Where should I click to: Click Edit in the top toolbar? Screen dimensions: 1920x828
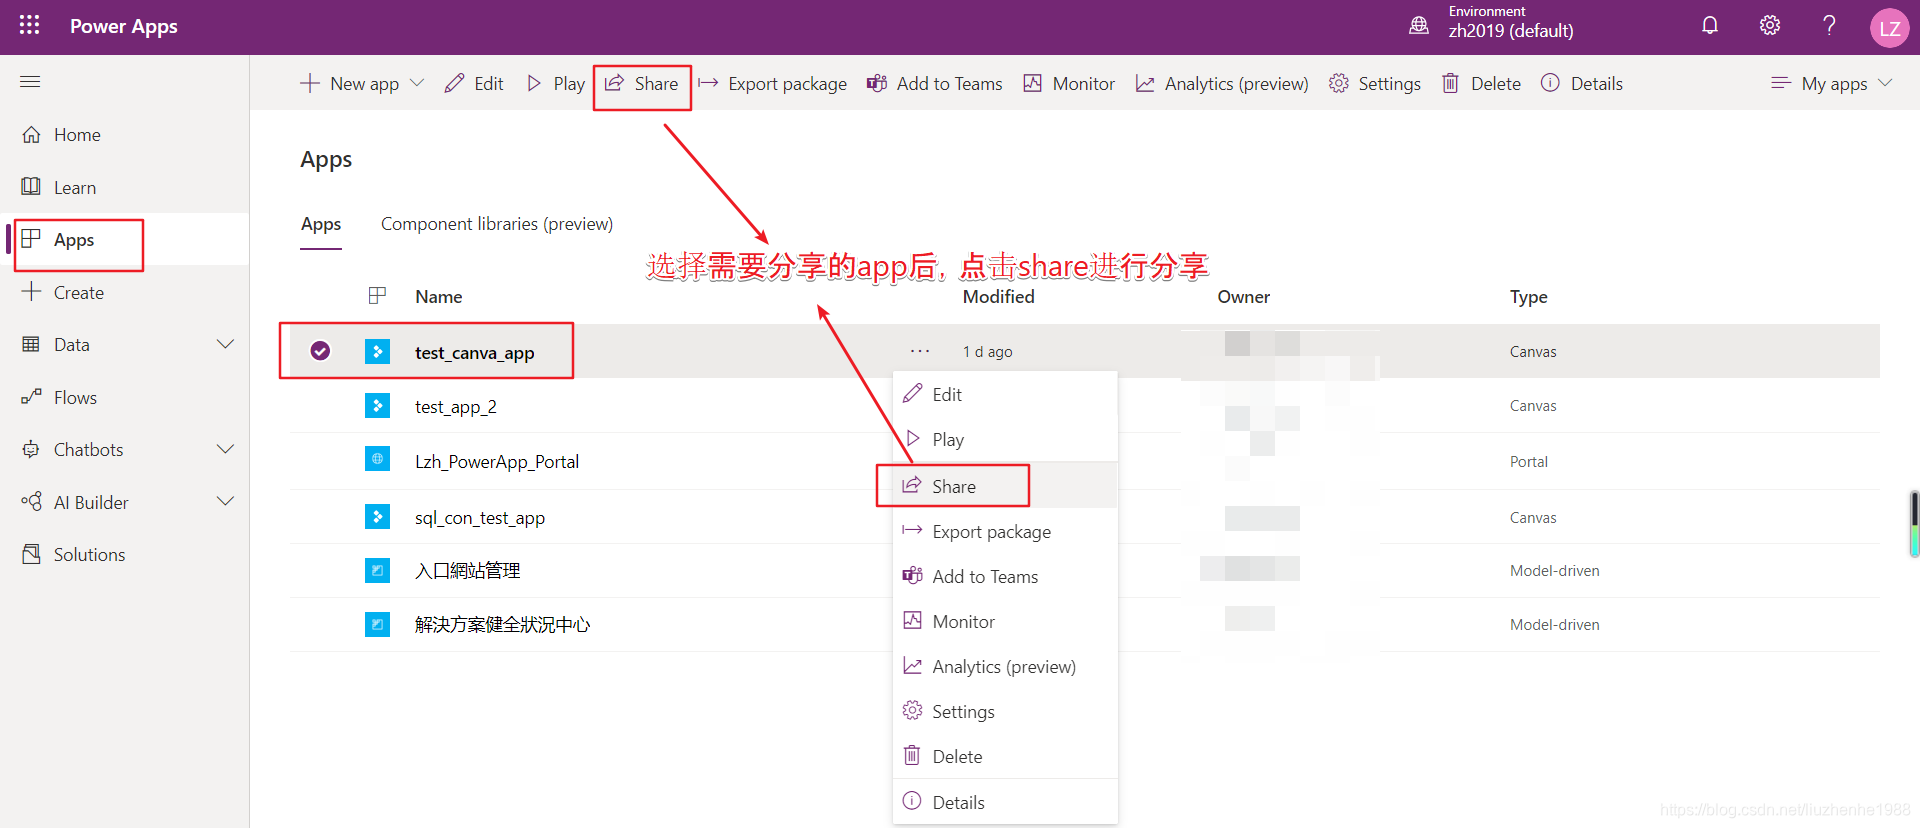[x=474, y=84]
